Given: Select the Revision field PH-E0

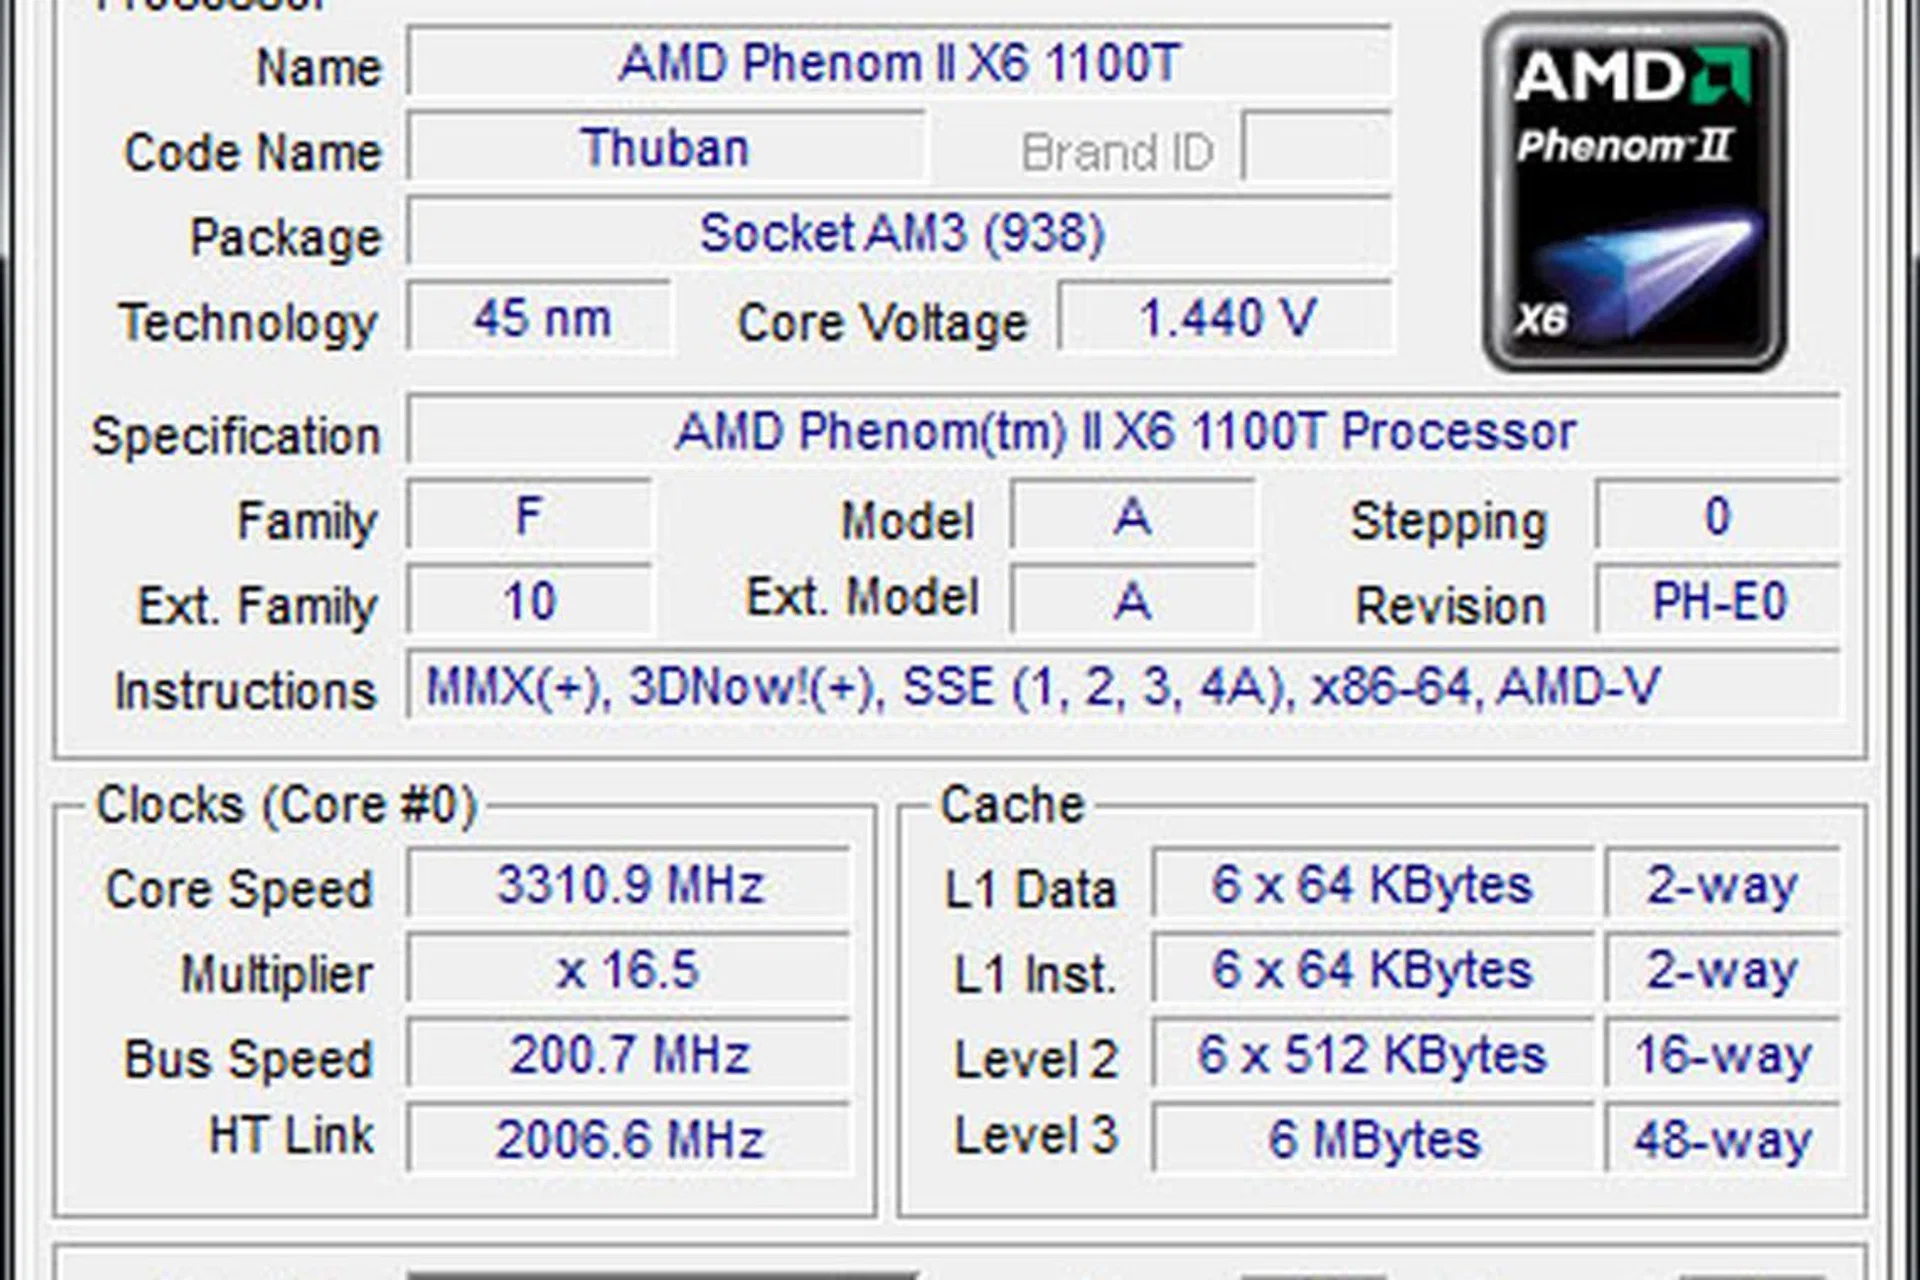Looking at the screenshot, I should (1720, 600).
